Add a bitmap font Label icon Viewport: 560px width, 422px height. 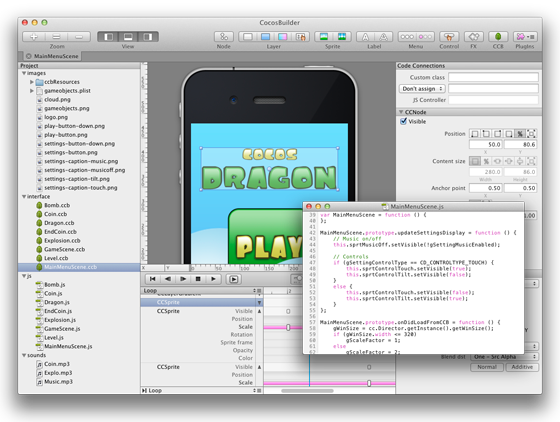point(365,36)
